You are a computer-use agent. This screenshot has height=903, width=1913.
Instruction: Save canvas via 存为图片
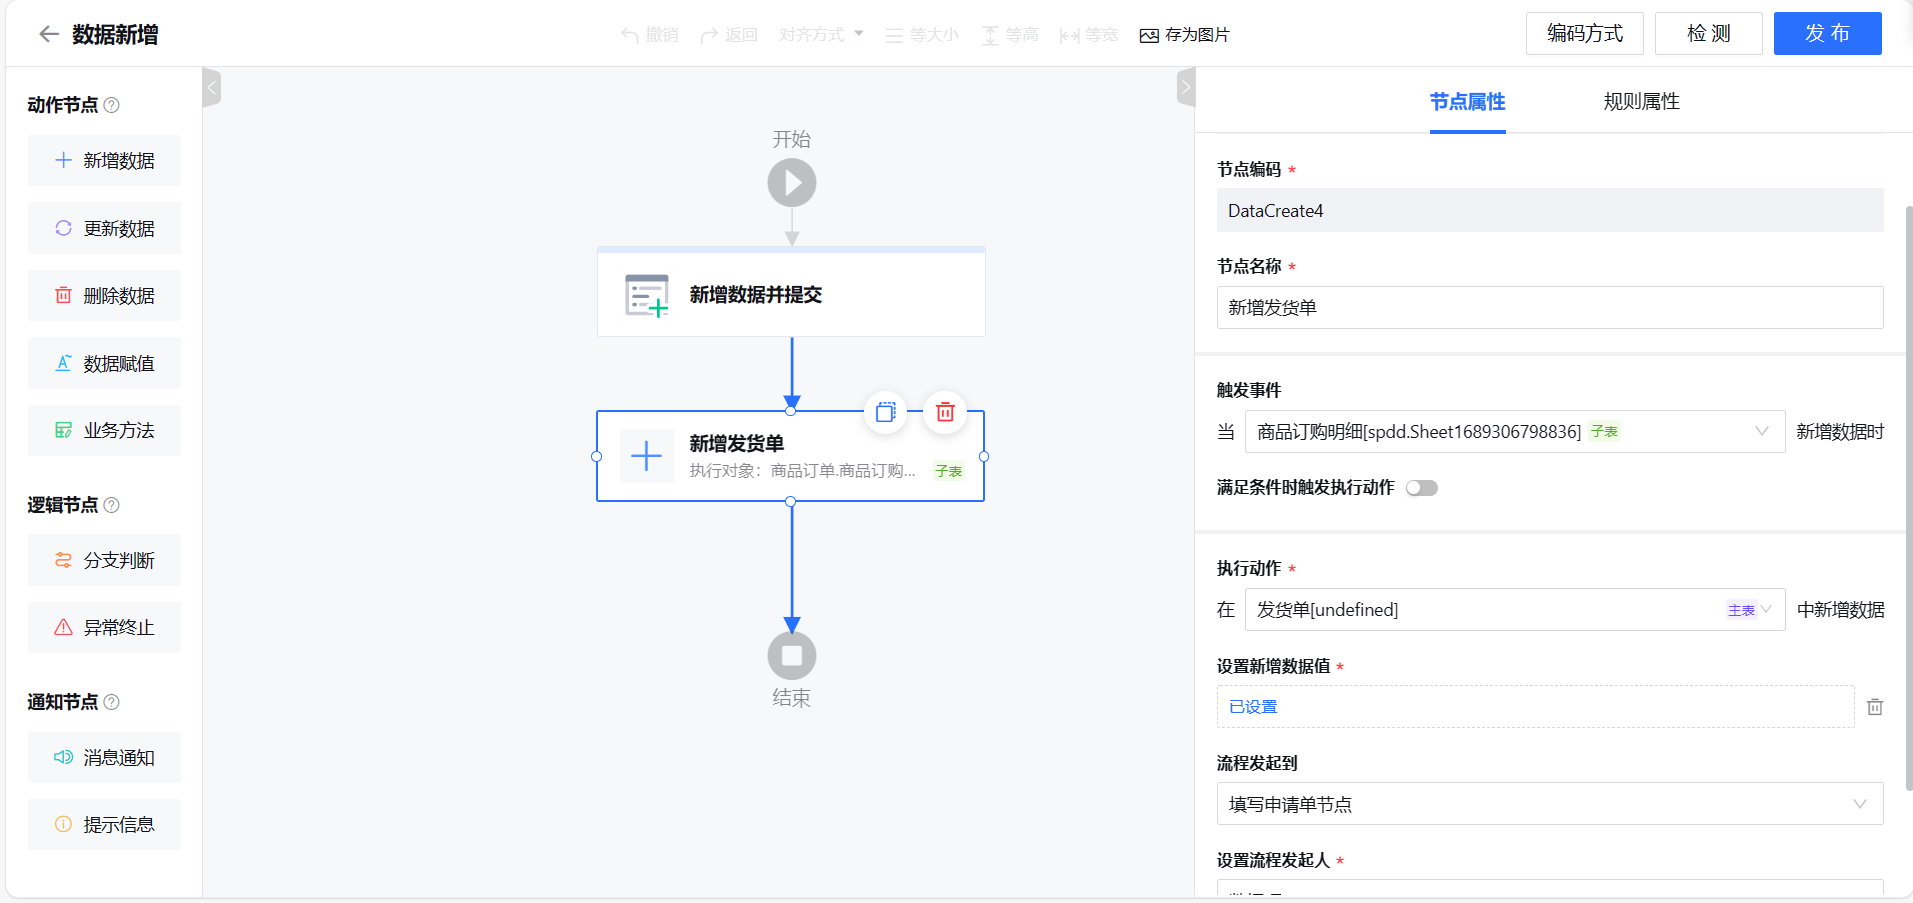coord(1184,35)
